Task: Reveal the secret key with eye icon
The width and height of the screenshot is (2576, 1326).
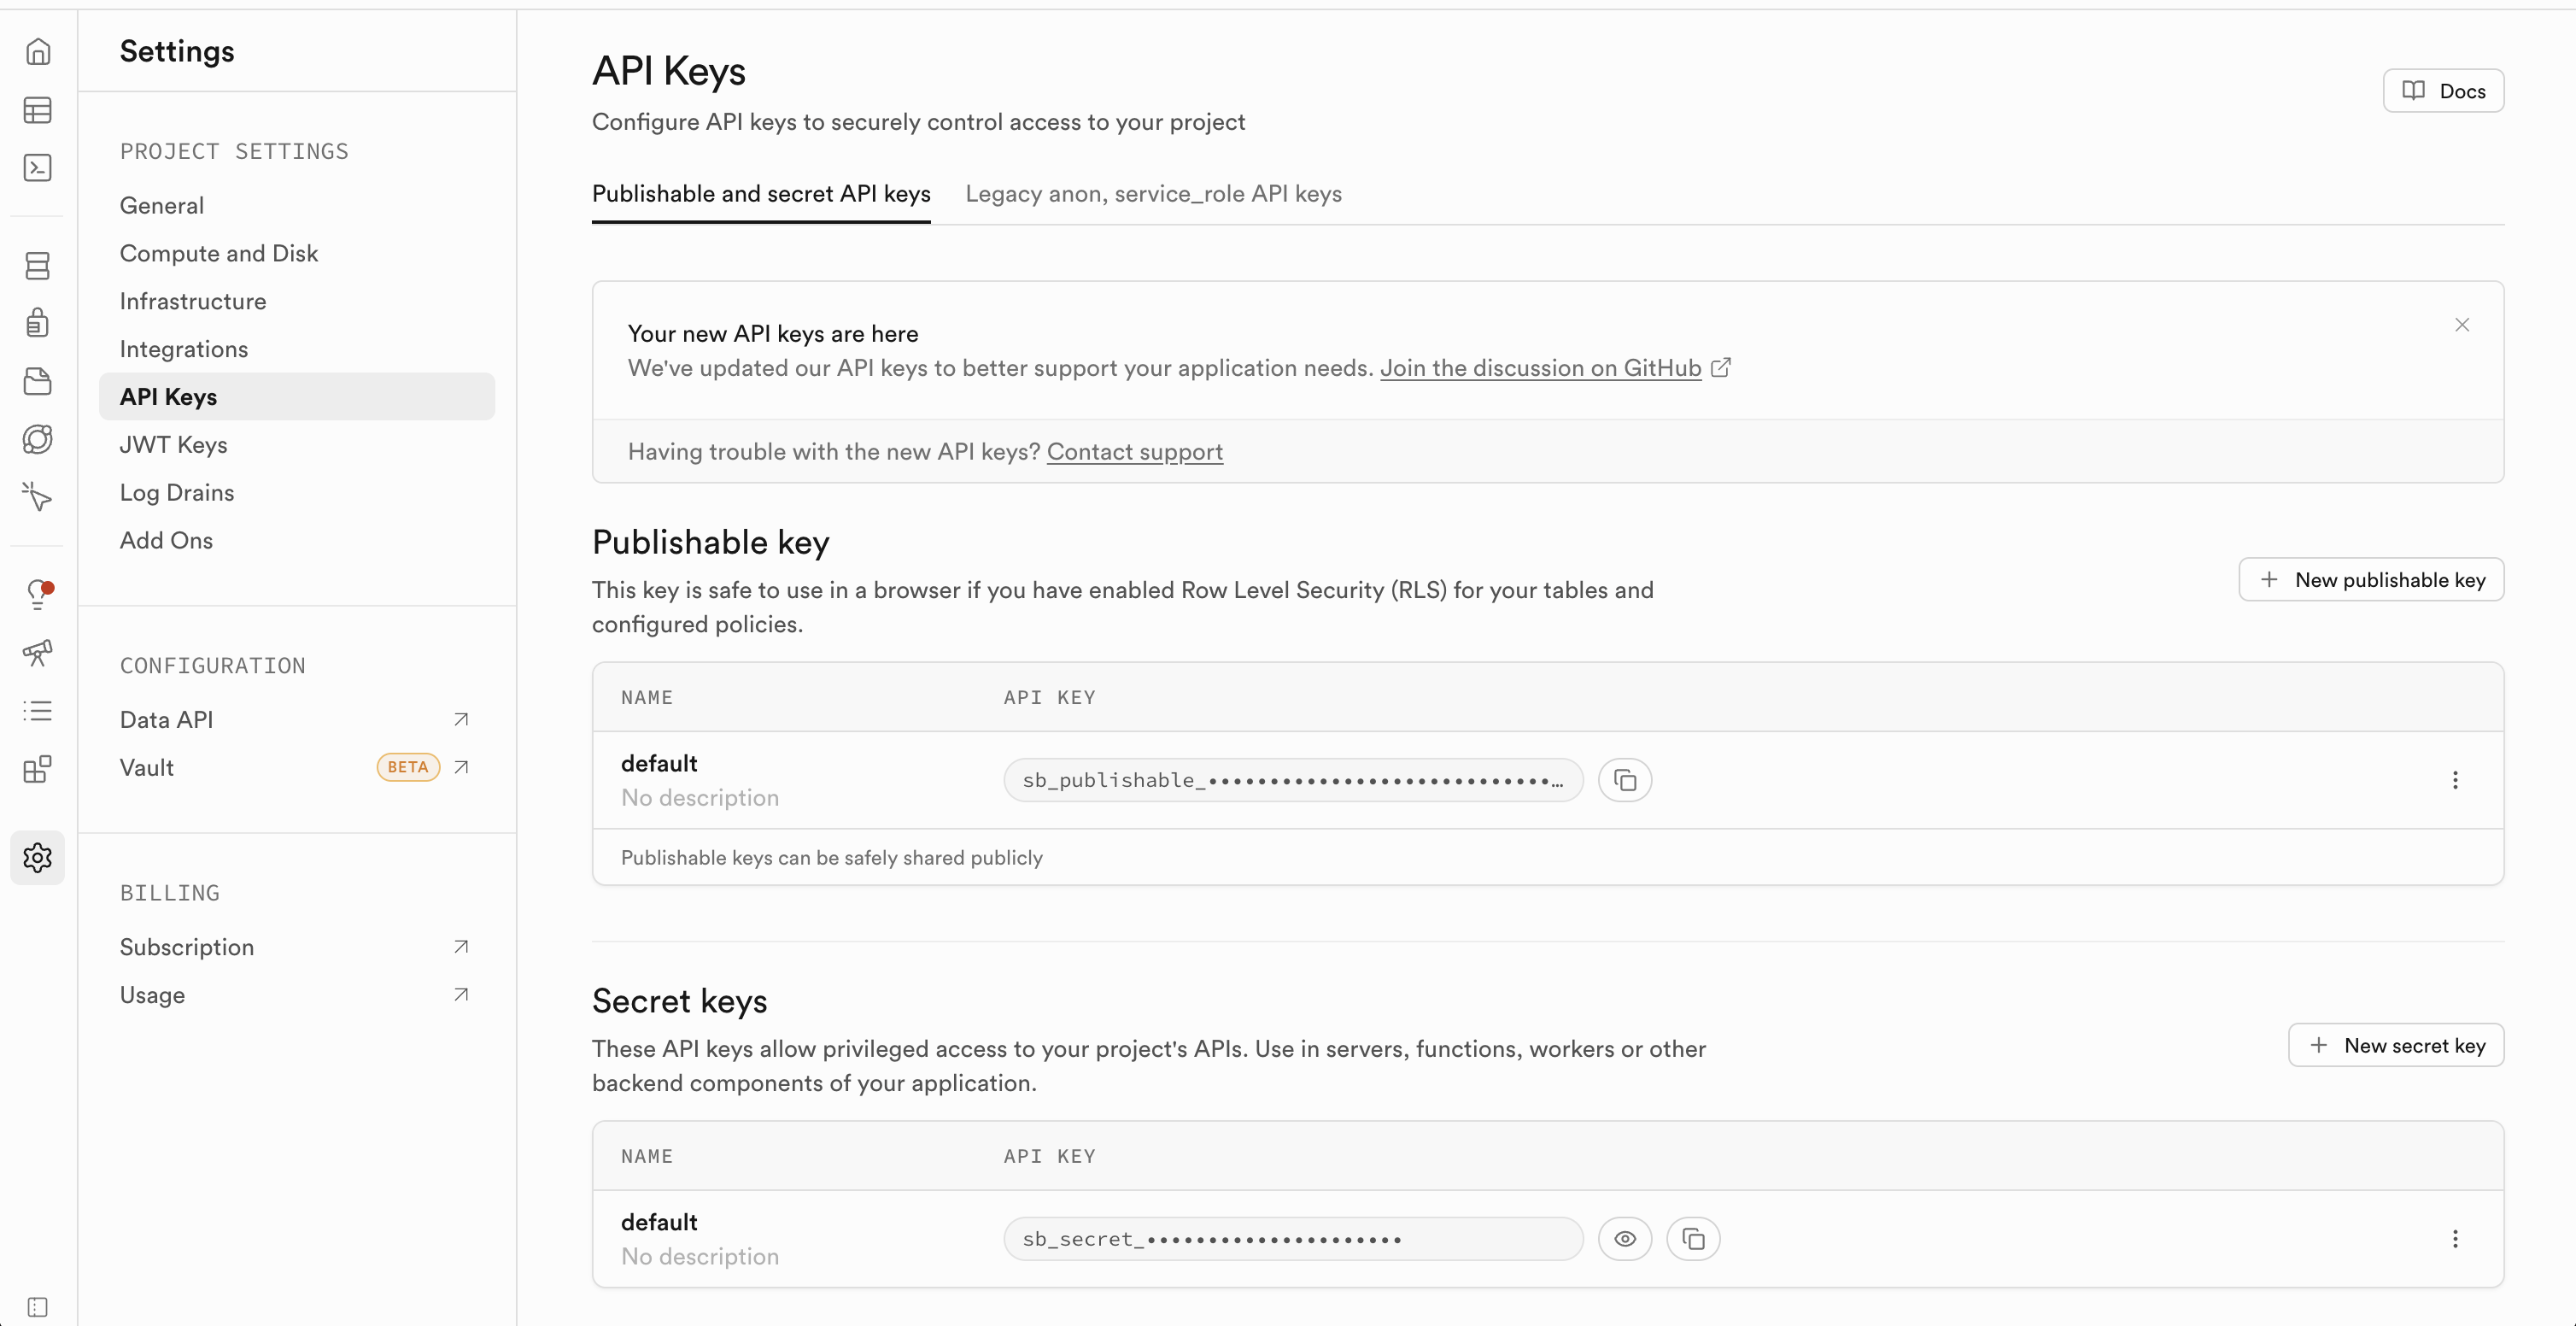Action: pos(1624,1239)
